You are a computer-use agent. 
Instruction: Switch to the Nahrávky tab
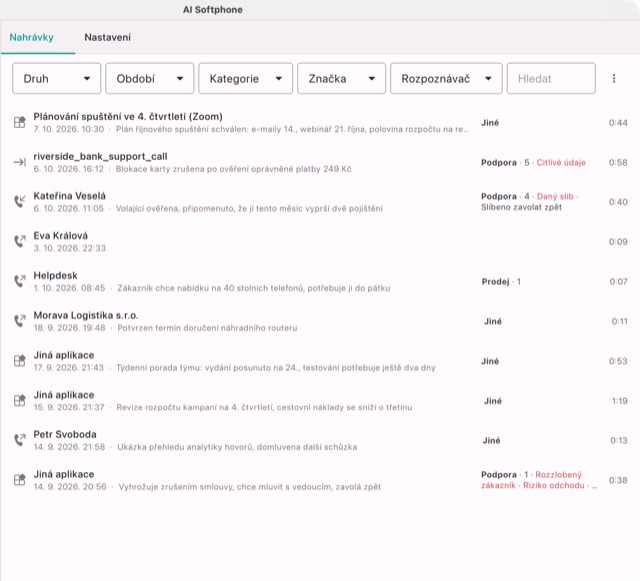point(31,37)
